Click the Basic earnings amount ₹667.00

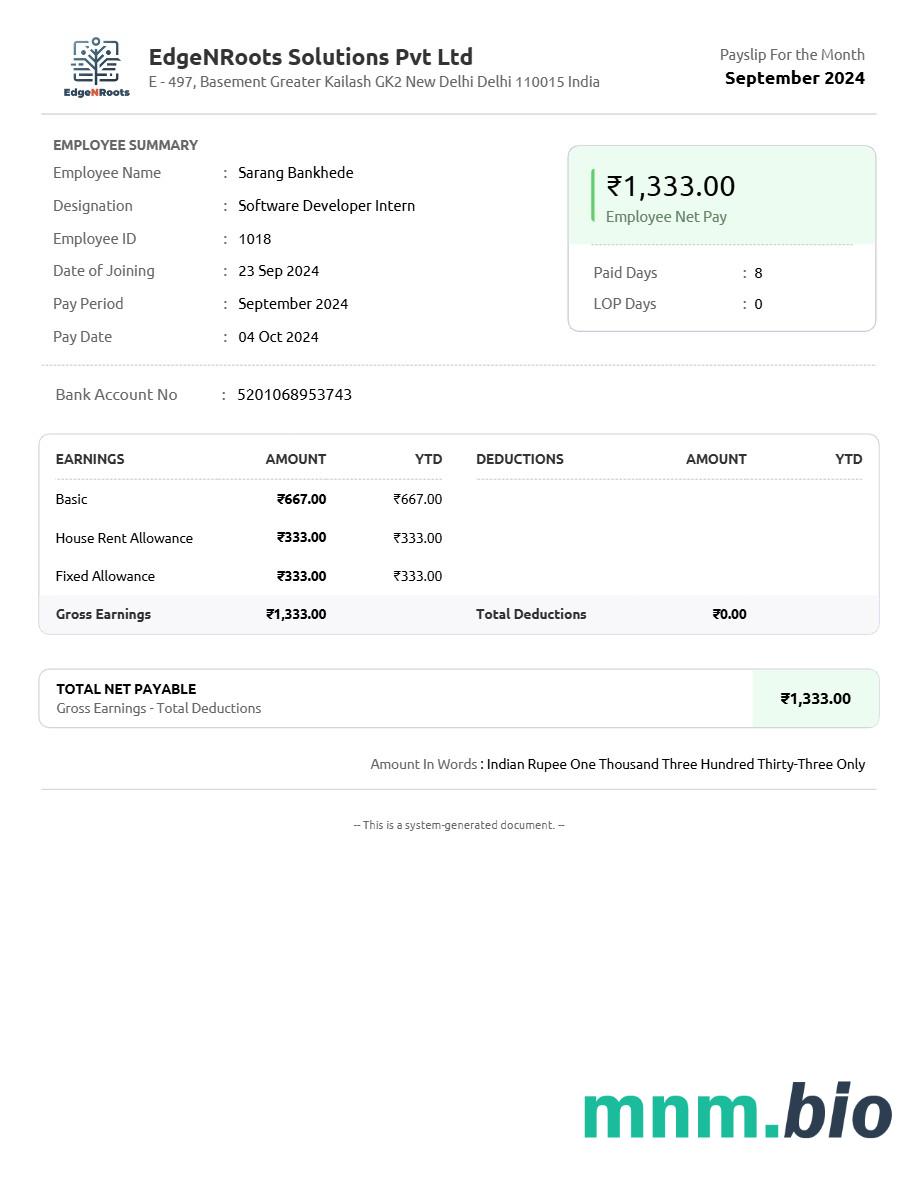tap(301, 499)
